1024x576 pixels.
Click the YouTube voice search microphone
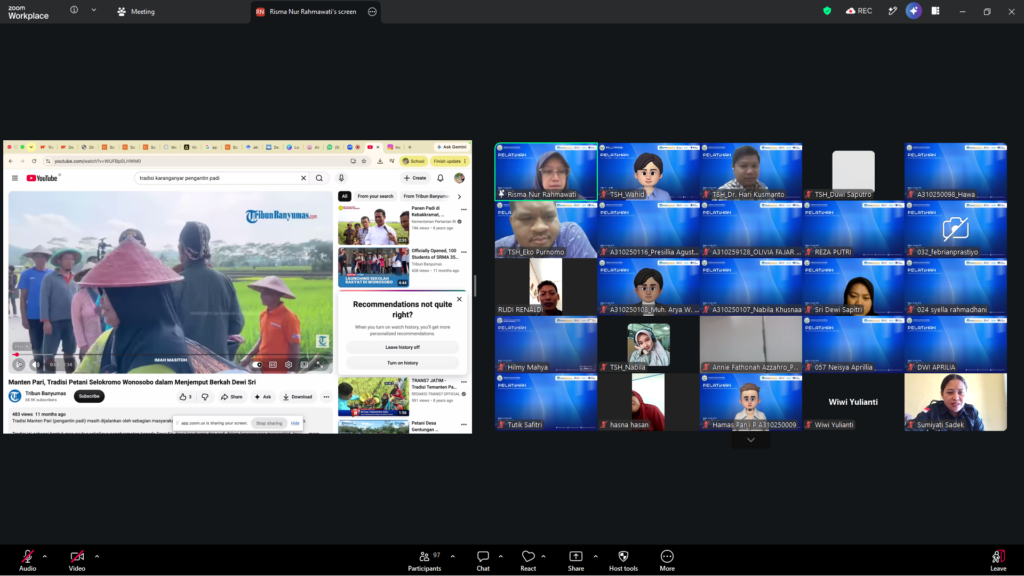[341, 178]
